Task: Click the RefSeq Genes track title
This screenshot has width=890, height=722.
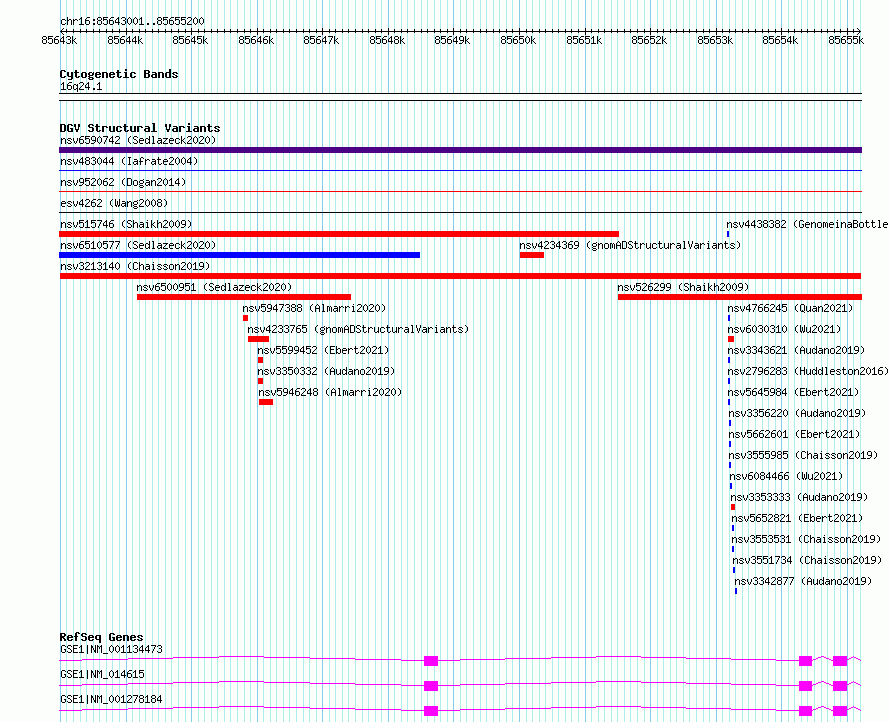Action: pos(101,637)
